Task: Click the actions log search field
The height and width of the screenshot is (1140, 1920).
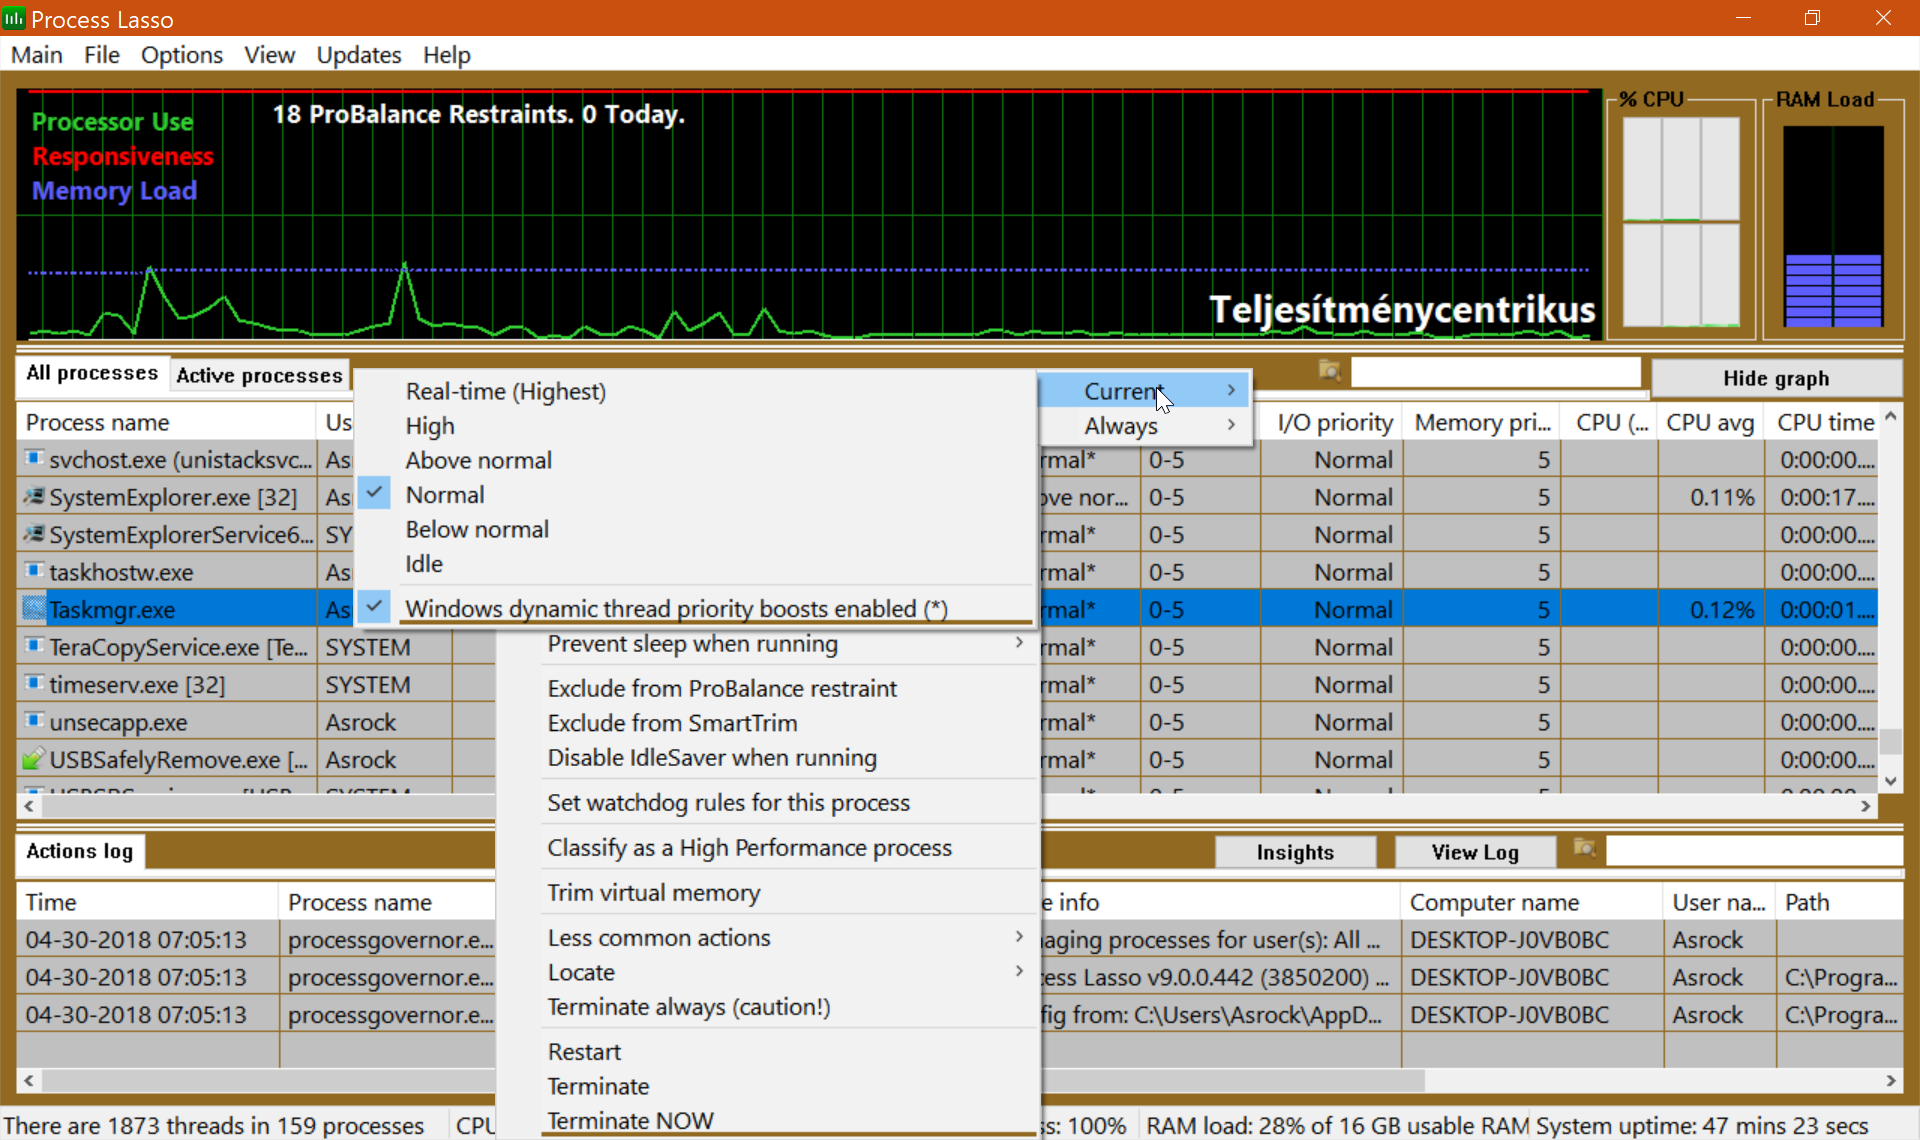Action: (x=1753, y=850)
